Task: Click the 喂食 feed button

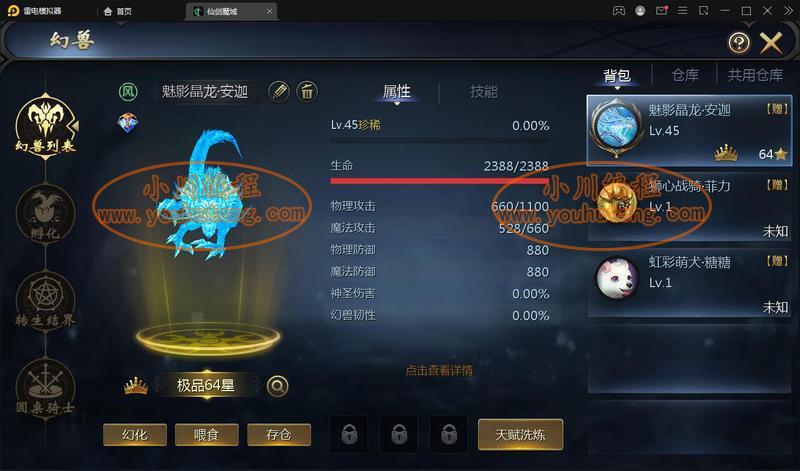Action: [x=207, y=435]
